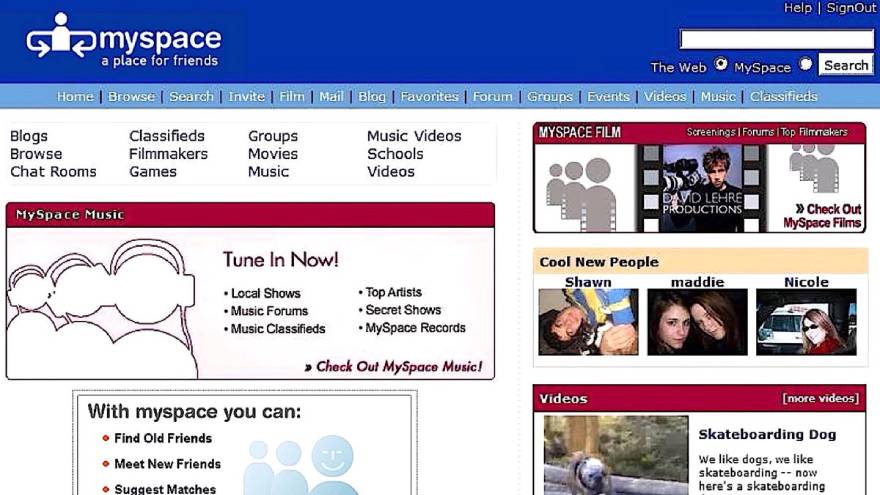This screenshot has width=880, height=495.
Task: Open maddie's profile photo
Action: click(697, 322)
